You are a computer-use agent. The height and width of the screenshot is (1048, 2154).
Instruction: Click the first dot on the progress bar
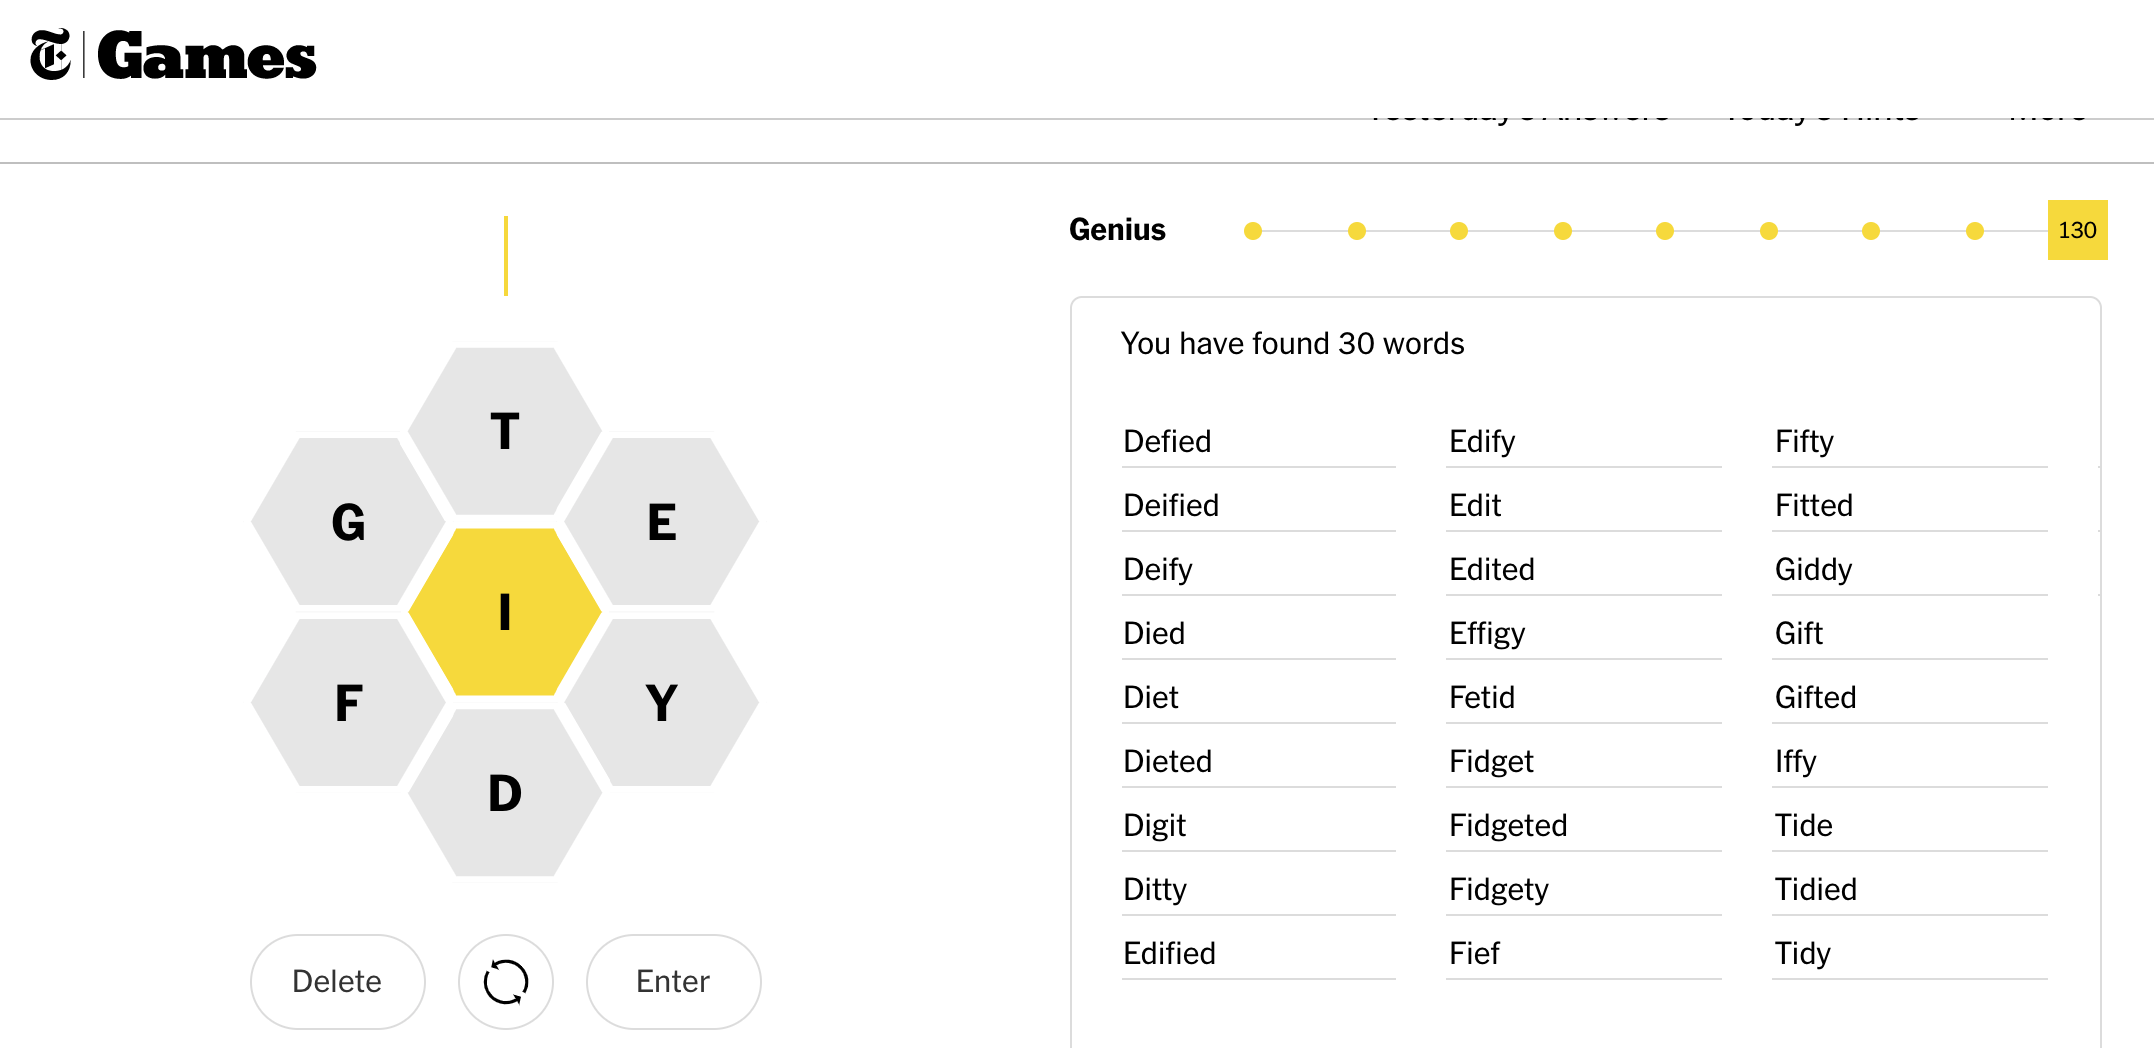click(1252, 231)
